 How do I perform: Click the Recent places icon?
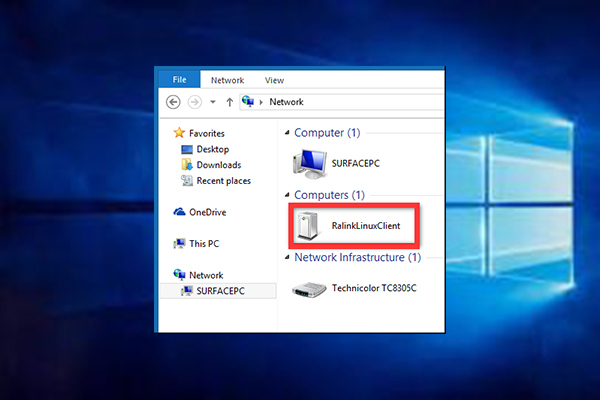click(187, 180)
